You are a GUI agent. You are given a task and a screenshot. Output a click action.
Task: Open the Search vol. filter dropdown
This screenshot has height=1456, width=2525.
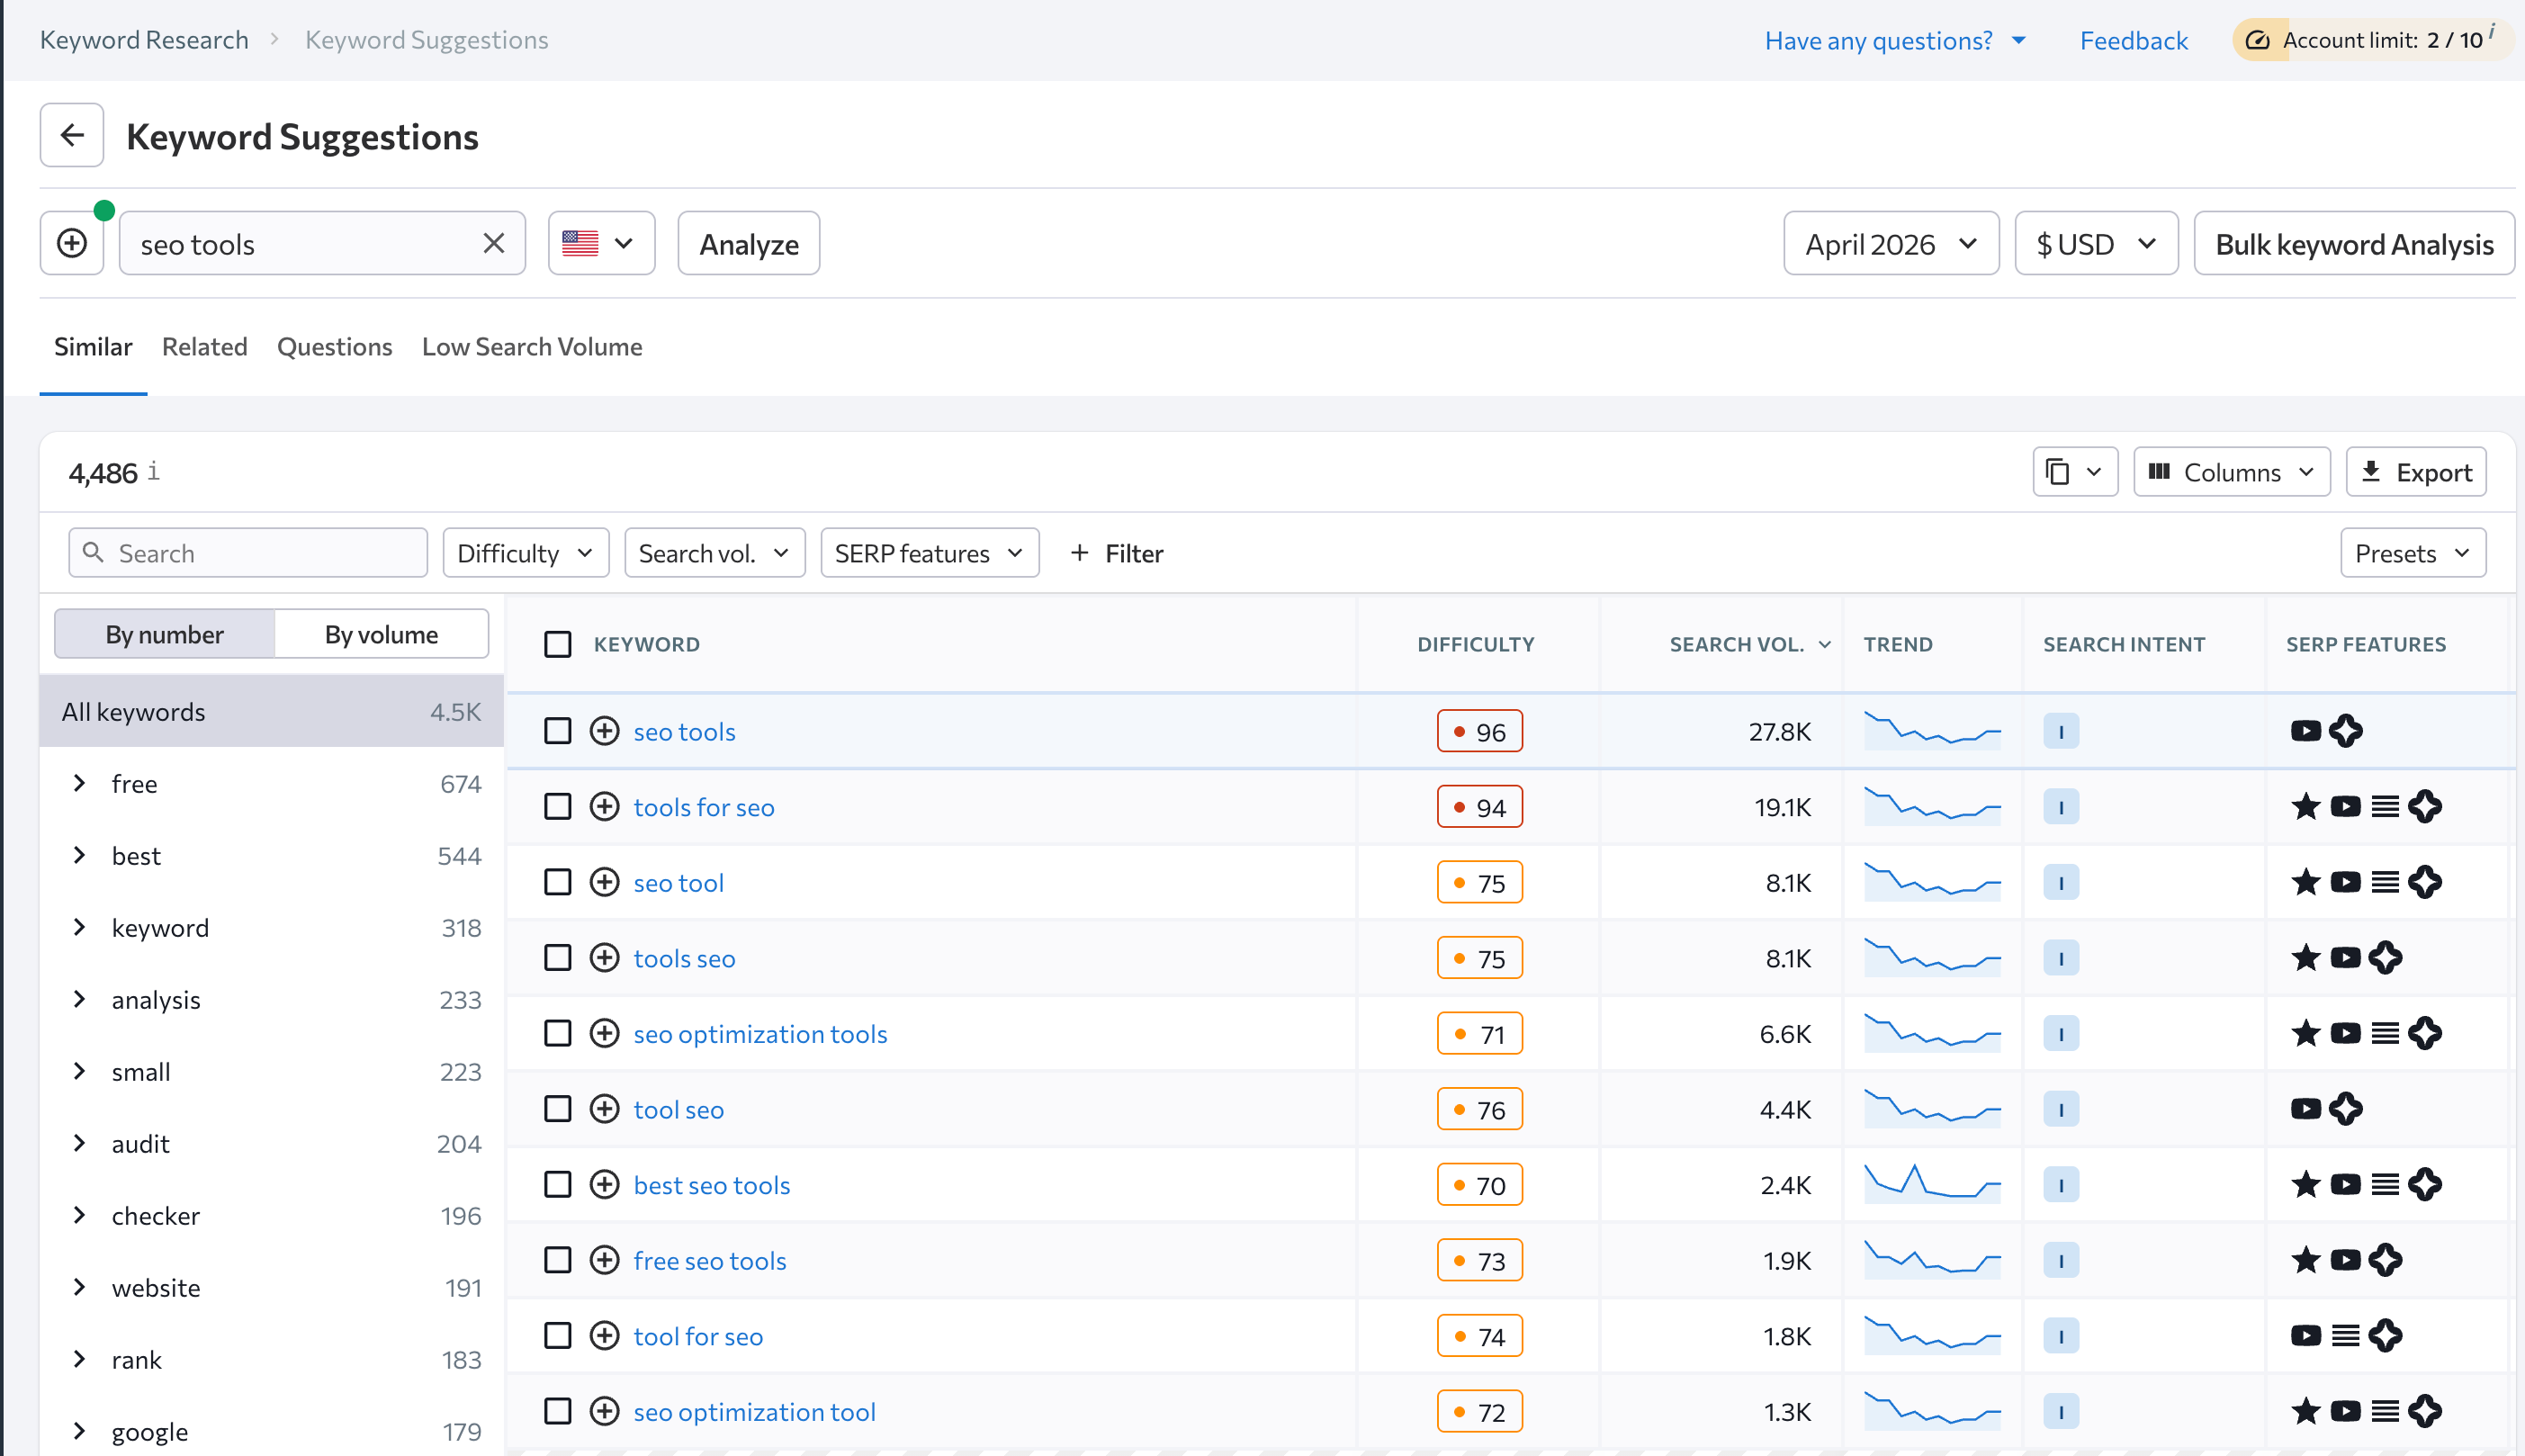click(715, 553)
